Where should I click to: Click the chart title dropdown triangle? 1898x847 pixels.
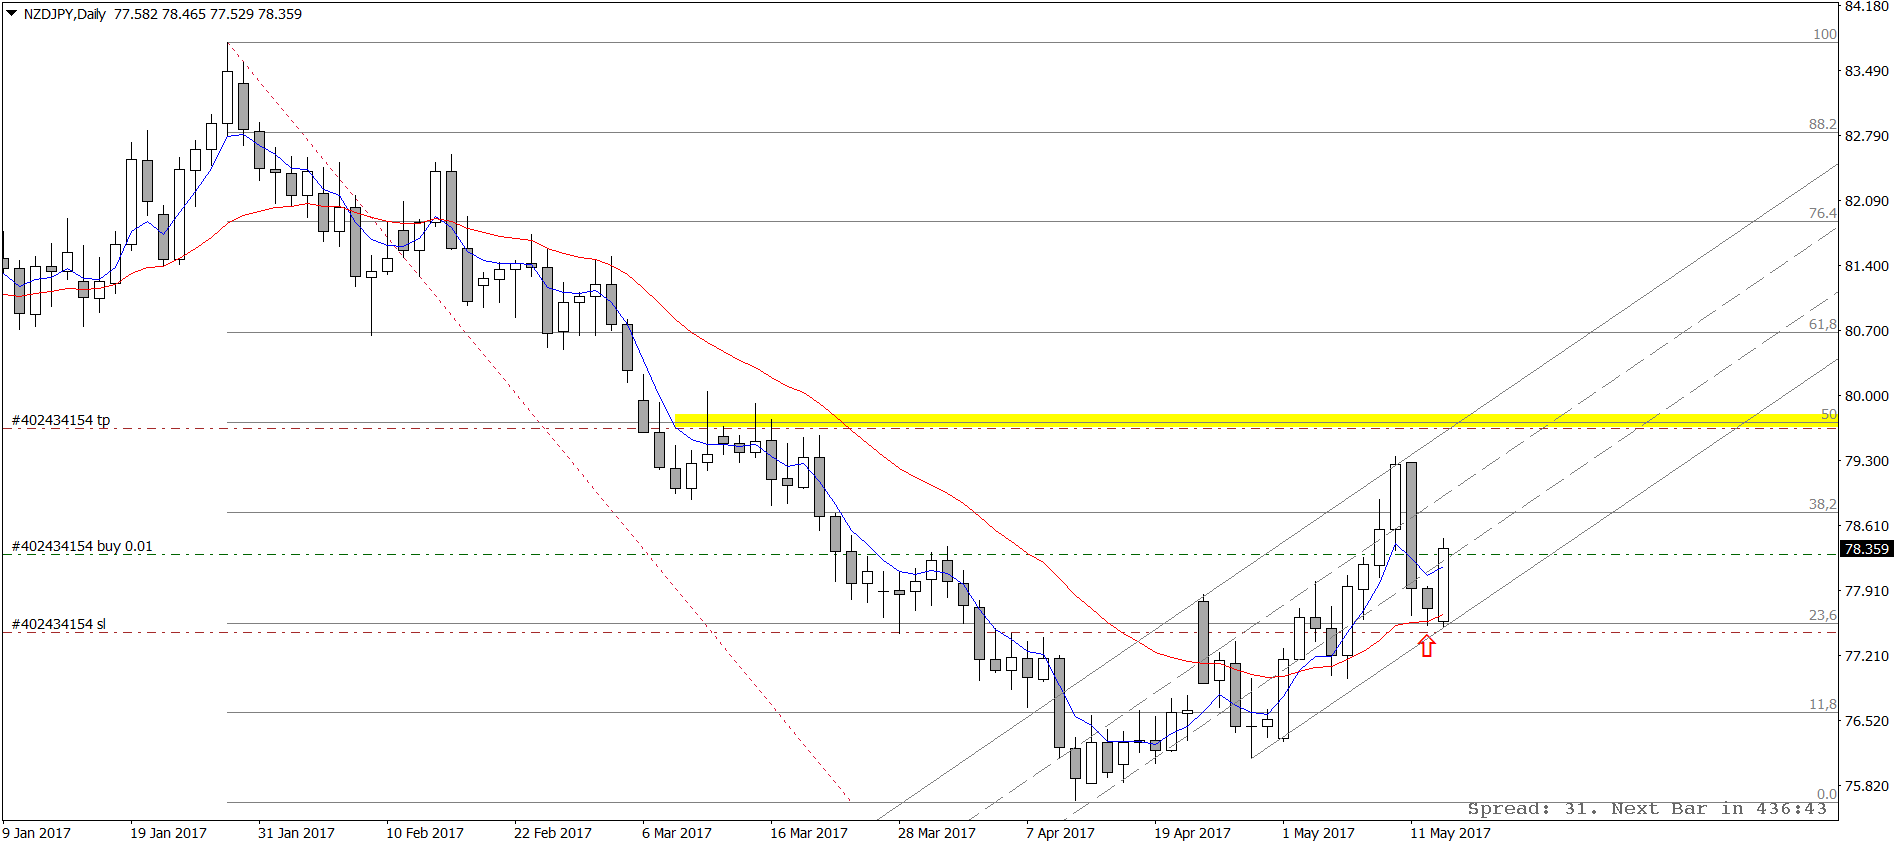pyautogui.click(x=12, y=14)
